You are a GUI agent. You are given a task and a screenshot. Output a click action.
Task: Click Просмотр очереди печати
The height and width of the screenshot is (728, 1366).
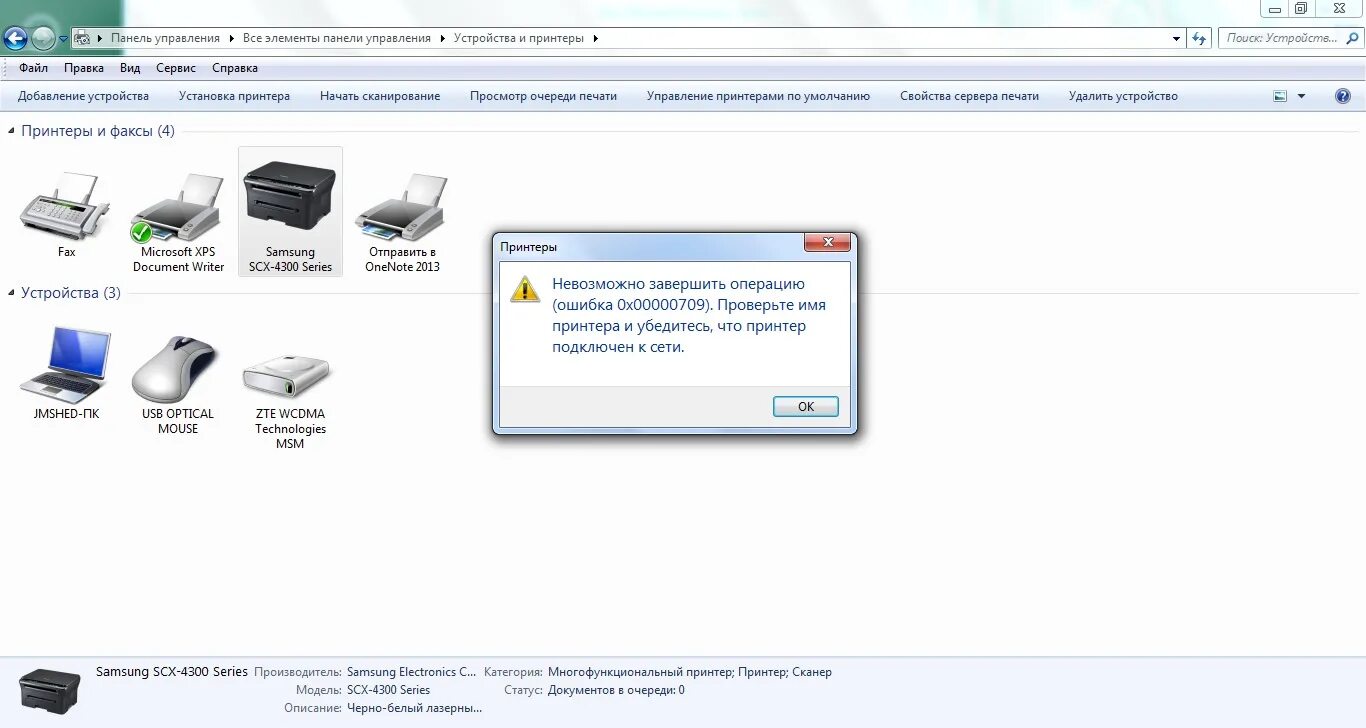543,96
